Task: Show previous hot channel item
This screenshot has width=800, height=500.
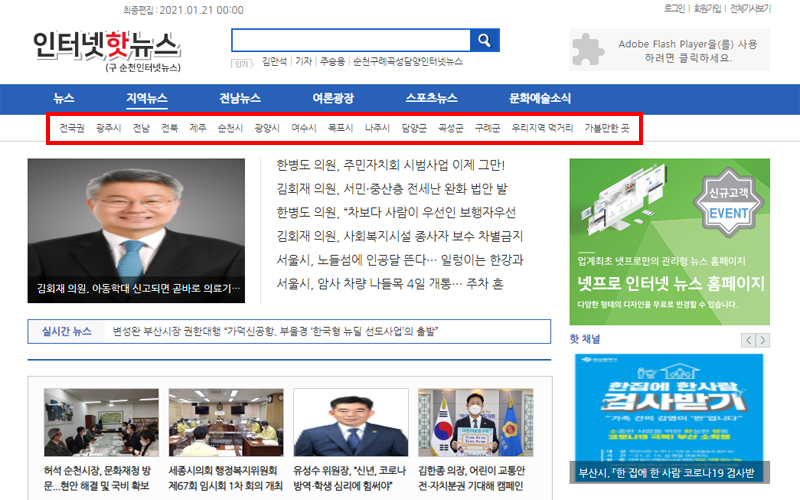Action: tap(748, 340)
